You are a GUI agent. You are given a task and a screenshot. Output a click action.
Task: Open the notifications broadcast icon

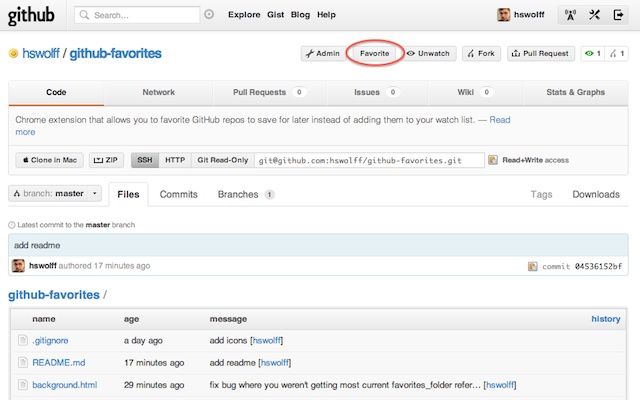coord(570,15)
